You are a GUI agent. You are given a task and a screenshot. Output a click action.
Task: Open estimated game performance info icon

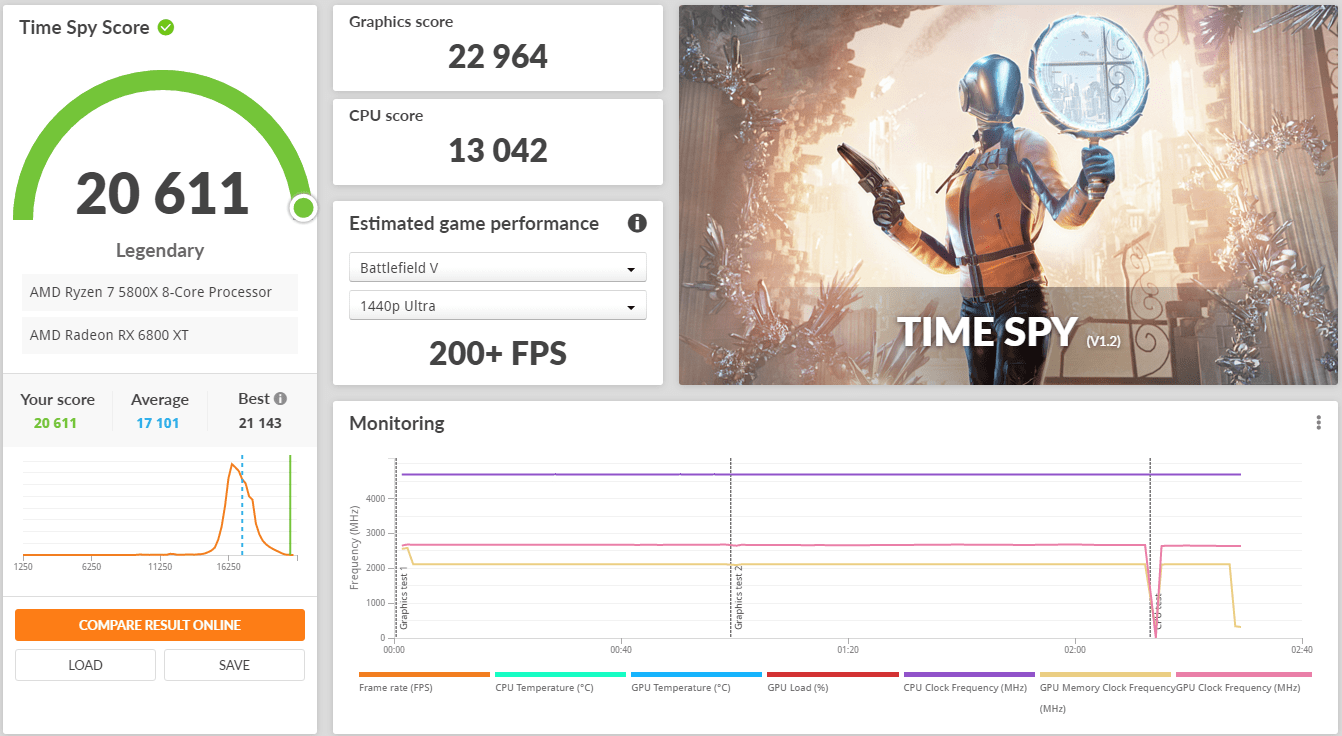pos(637,223)
